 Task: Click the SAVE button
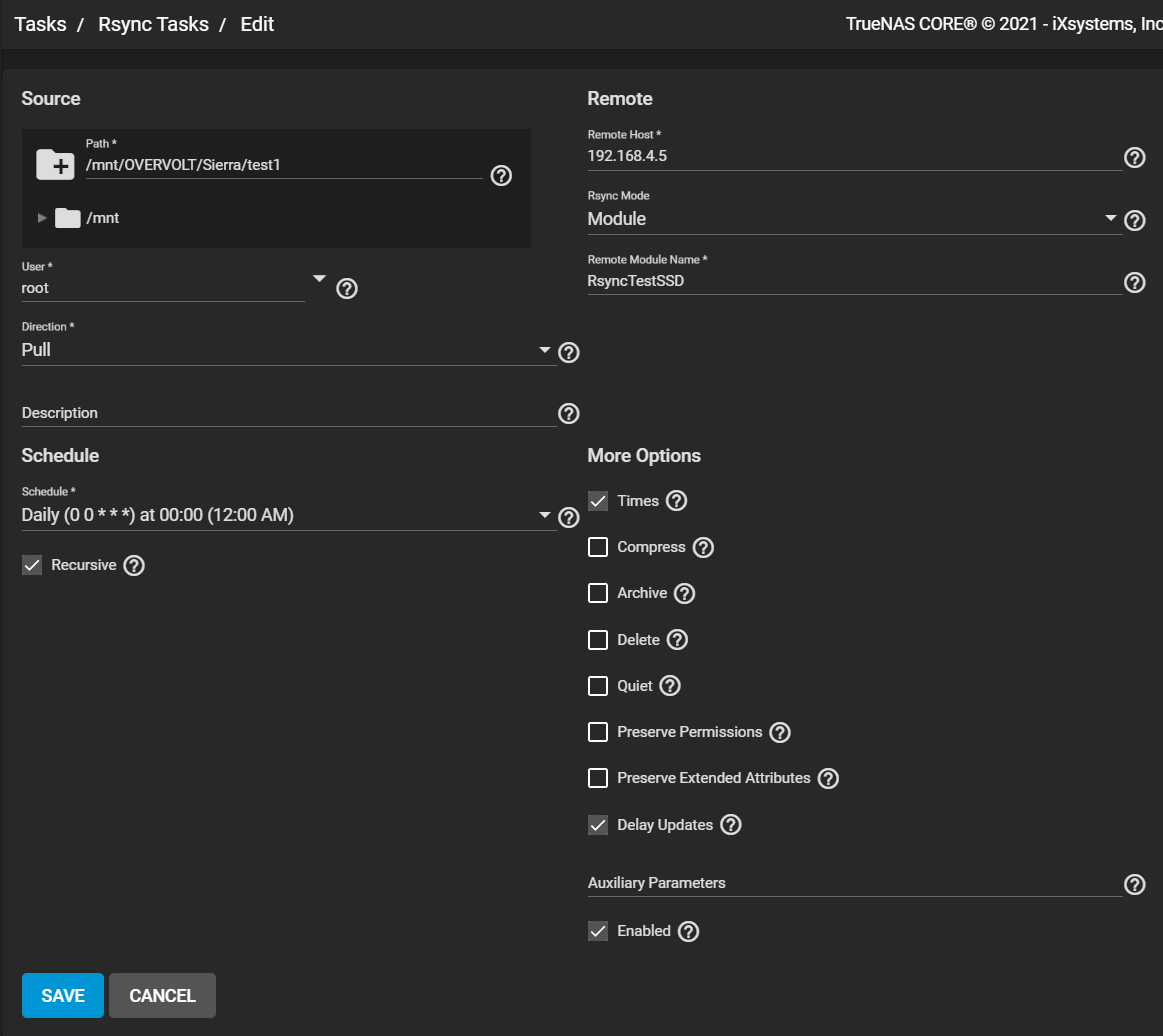pos(63,995)
